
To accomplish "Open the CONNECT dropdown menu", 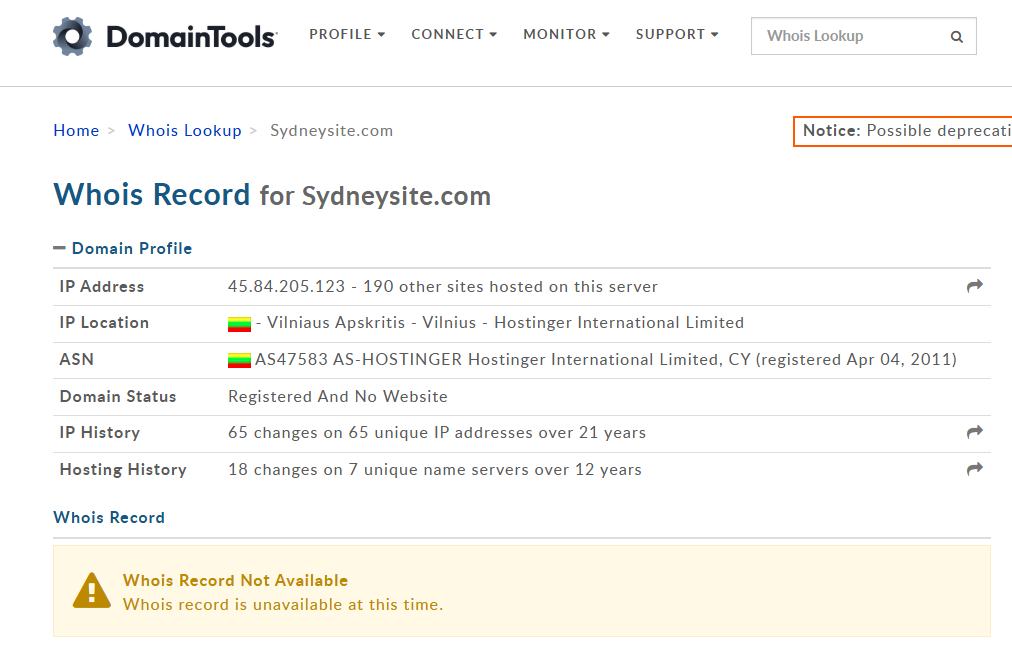I will (454, 34).
